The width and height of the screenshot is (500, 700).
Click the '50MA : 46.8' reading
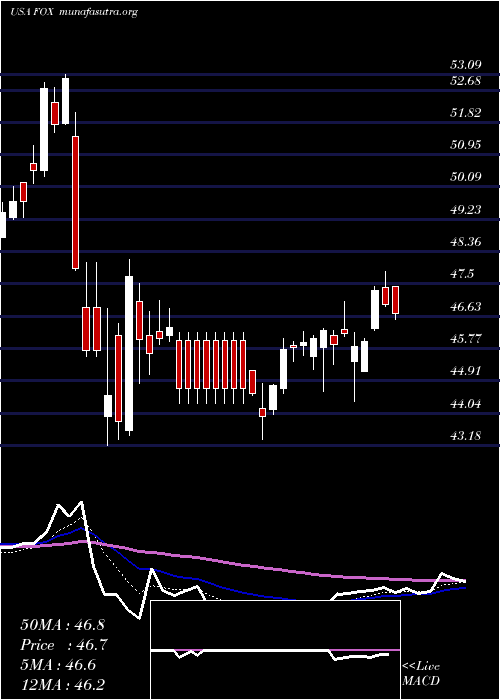pyautogui.click(x=62, y=625)
